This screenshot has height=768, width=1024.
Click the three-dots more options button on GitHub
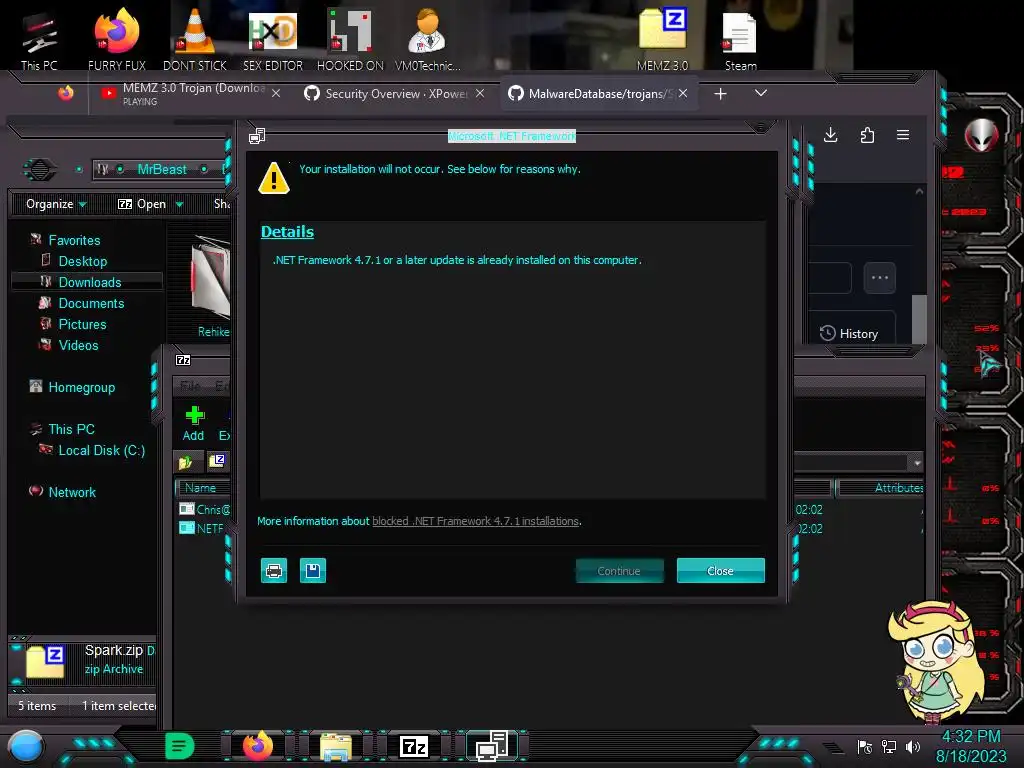pos(880,278)
